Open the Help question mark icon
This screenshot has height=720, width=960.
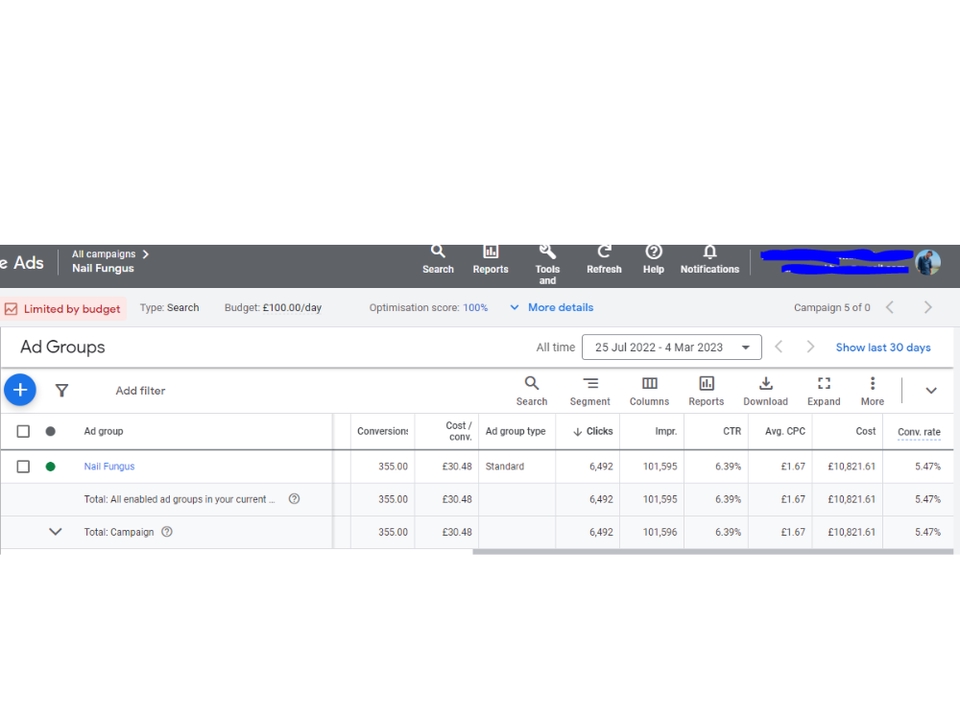click(x=653, y=260)
